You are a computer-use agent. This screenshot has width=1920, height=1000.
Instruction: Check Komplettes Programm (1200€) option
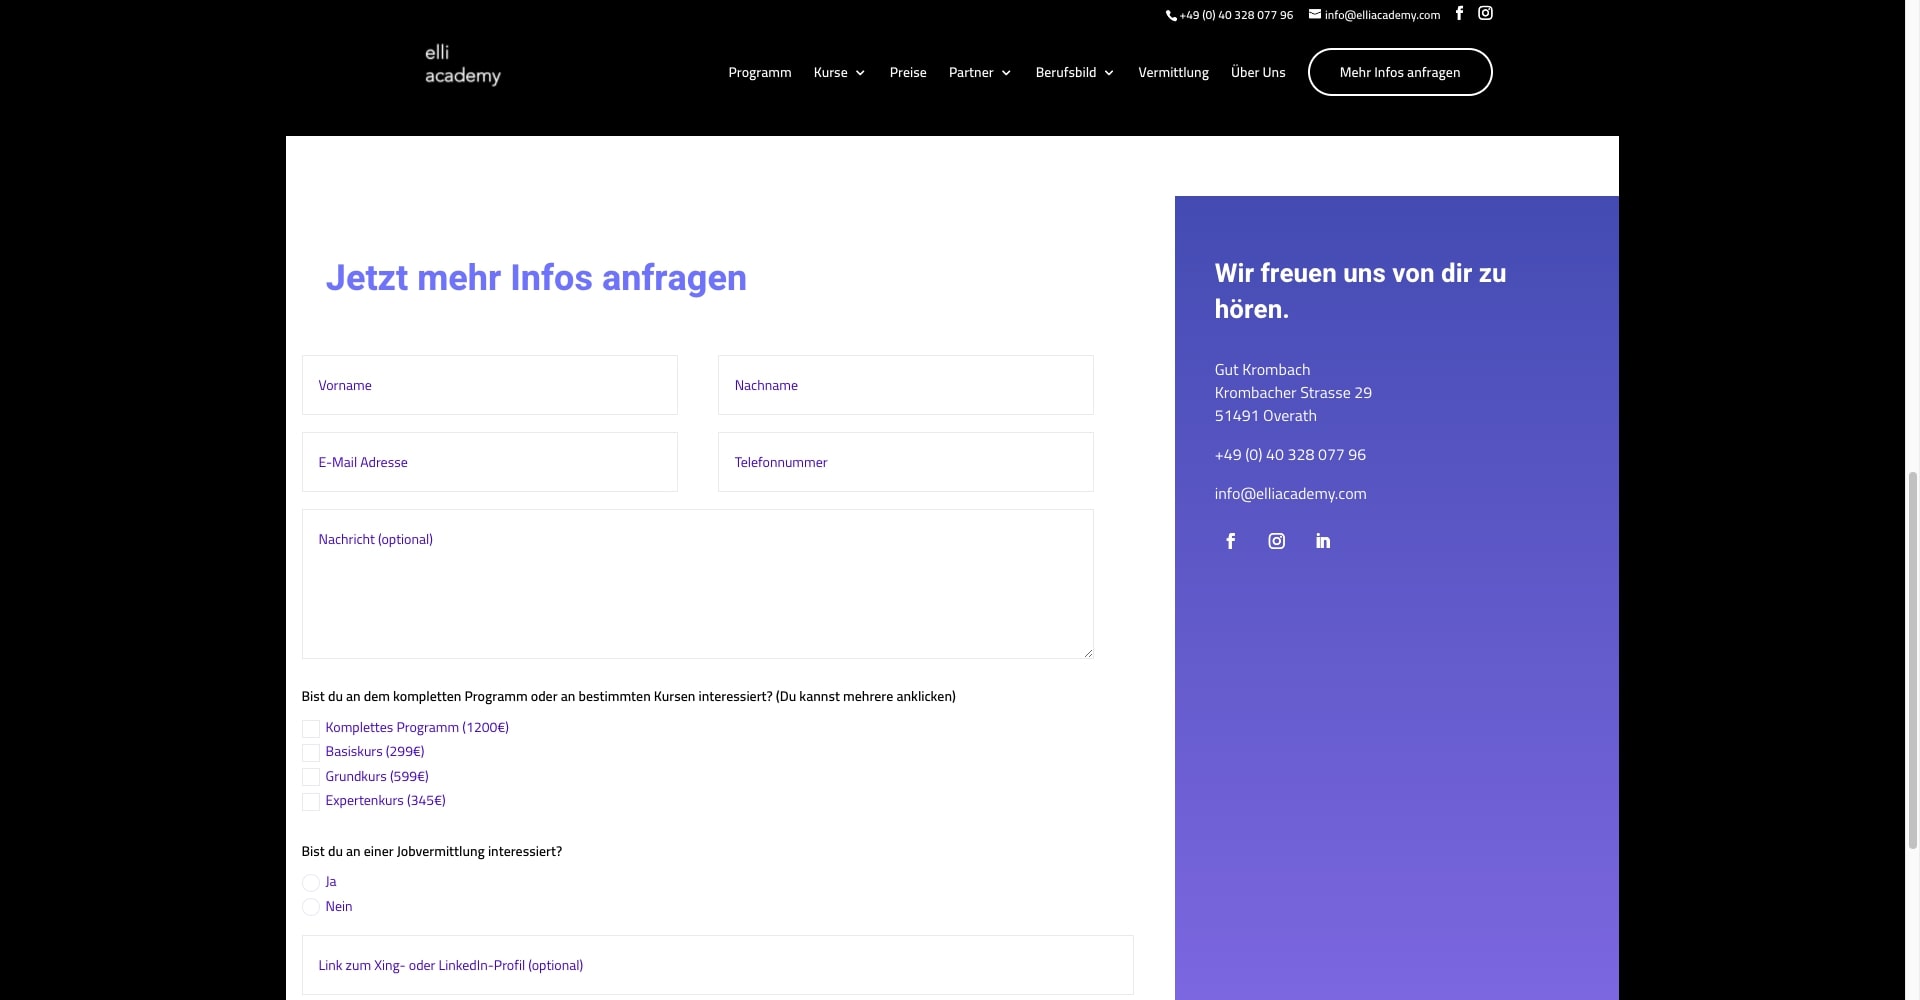(x=311, y=729)
